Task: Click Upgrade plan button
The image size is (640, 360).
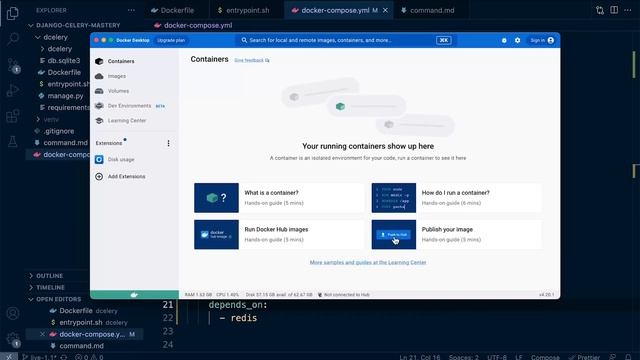Action: [x=171, y=40]
